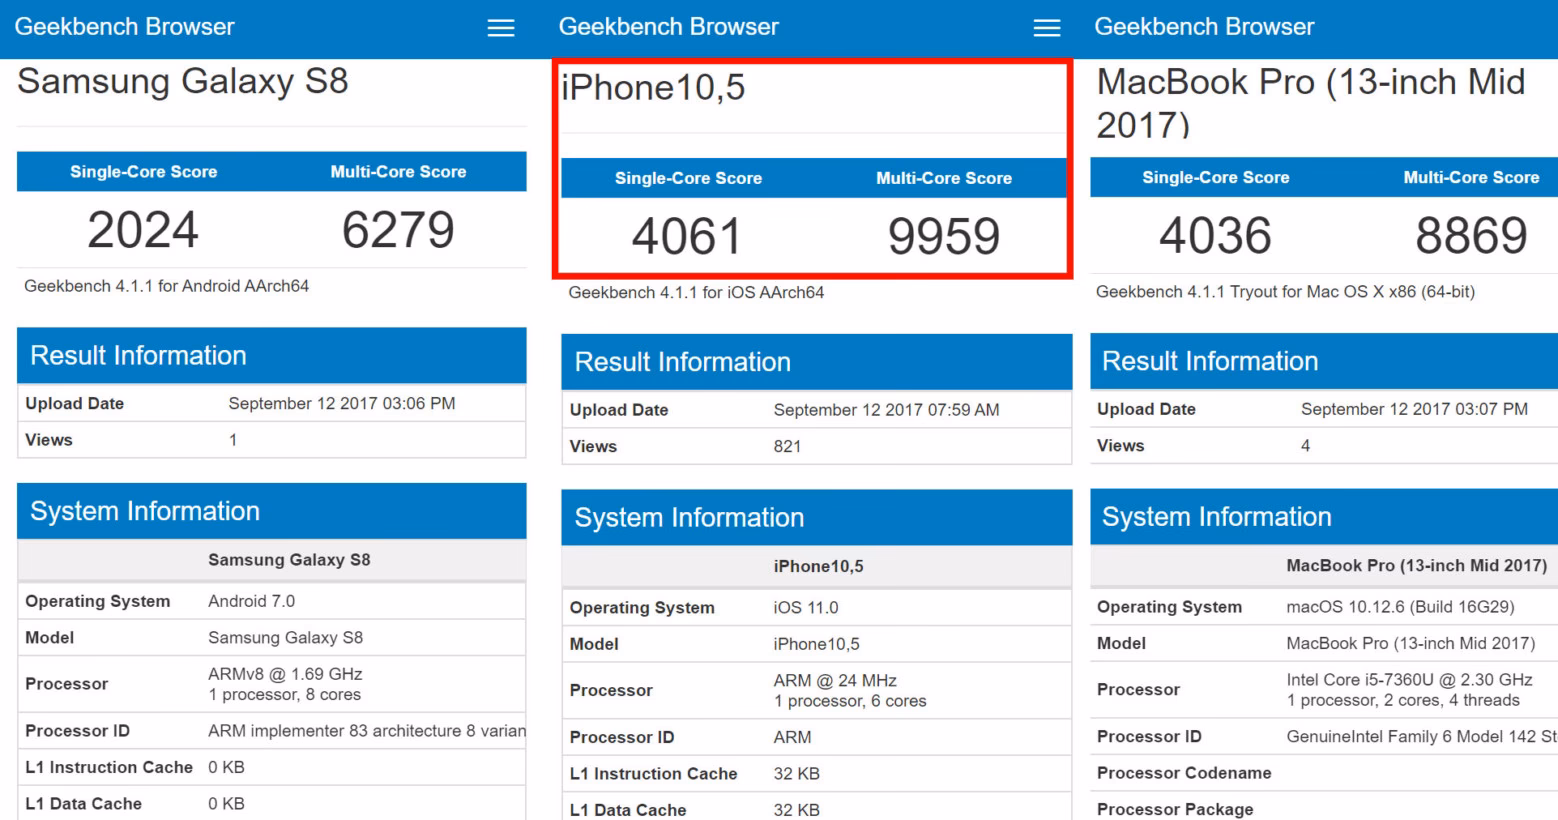This screenshot has height=820, width=1558.
Task: Expand the Result Information section for iPhone10,5
Action: point(683,362)
